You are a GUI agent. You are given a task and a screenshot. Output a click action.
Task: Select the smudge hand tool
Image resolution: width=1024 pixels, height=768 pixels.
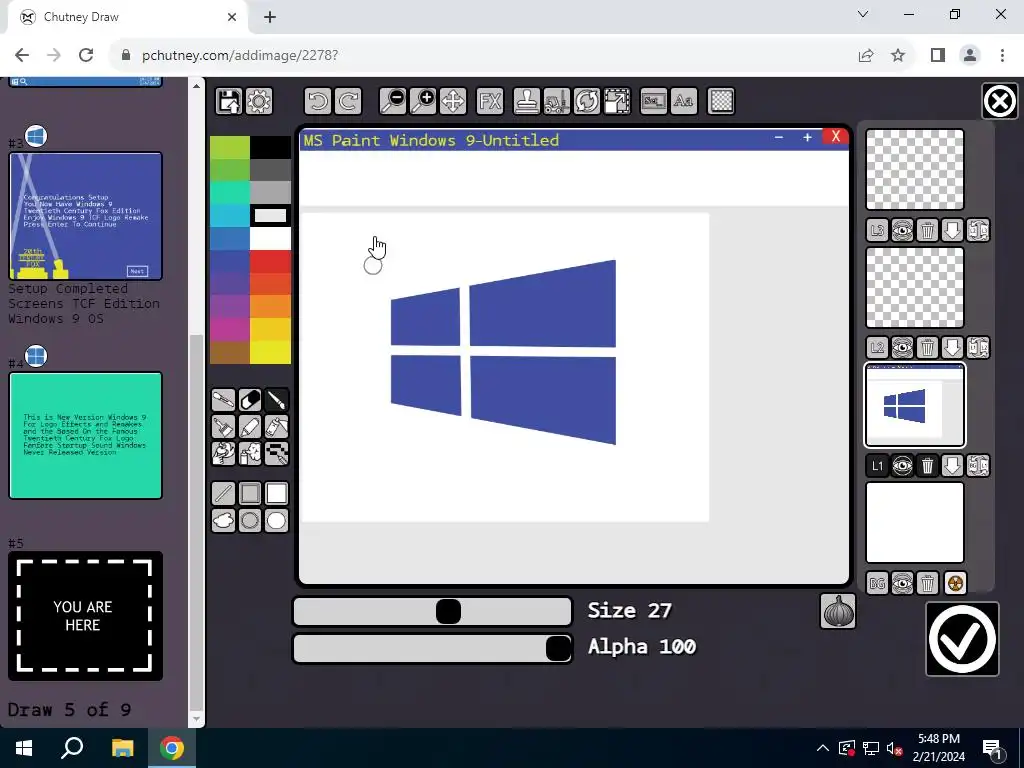click(223, 453)
